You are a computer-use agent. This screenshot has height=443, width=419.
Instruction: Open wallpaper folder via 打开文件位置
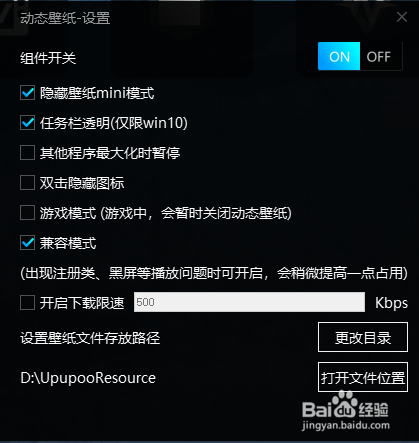coord(363,377)
